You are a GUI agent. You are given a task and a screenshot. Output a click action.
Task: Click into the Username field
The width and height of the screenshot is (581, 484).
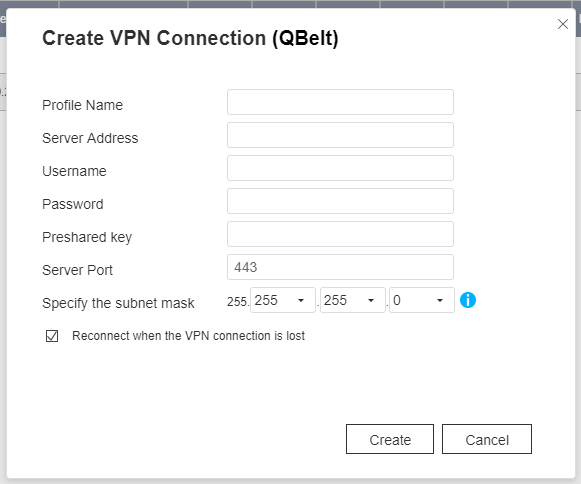click(x=340, y=168)
